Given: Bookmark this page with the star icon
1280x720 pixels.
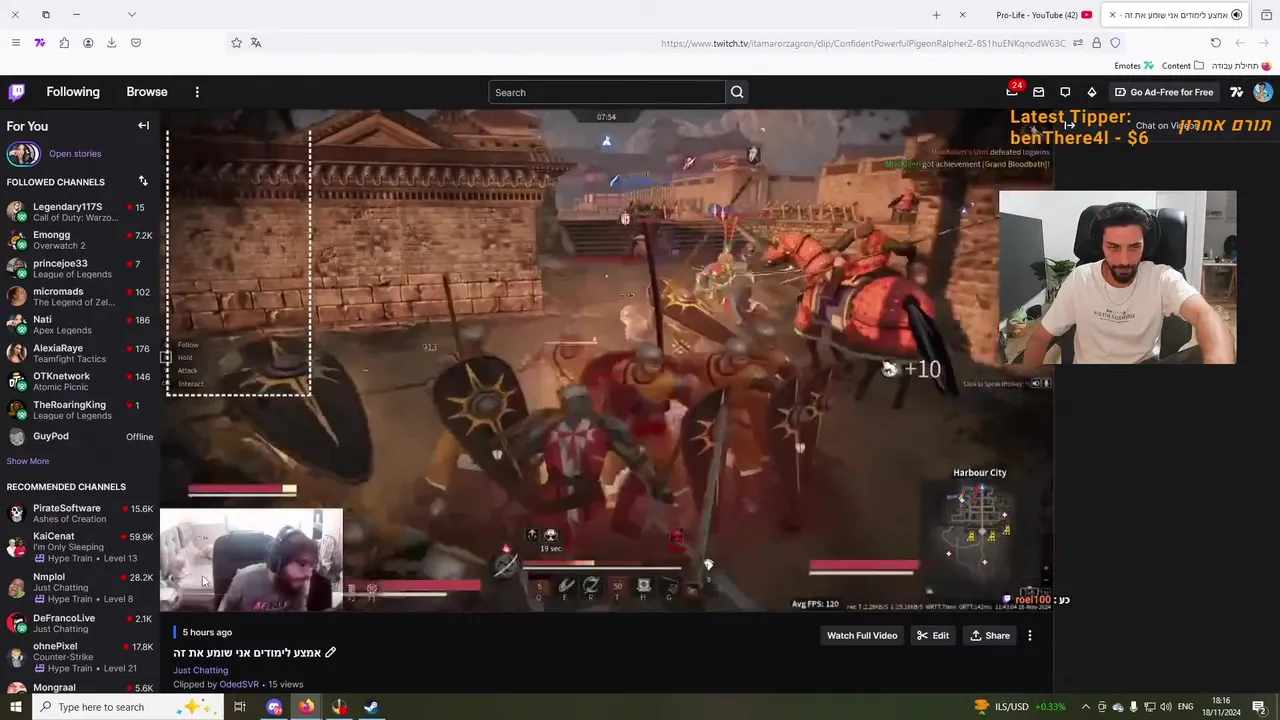Looking at the screenshot, I should (x=236, y=43).
